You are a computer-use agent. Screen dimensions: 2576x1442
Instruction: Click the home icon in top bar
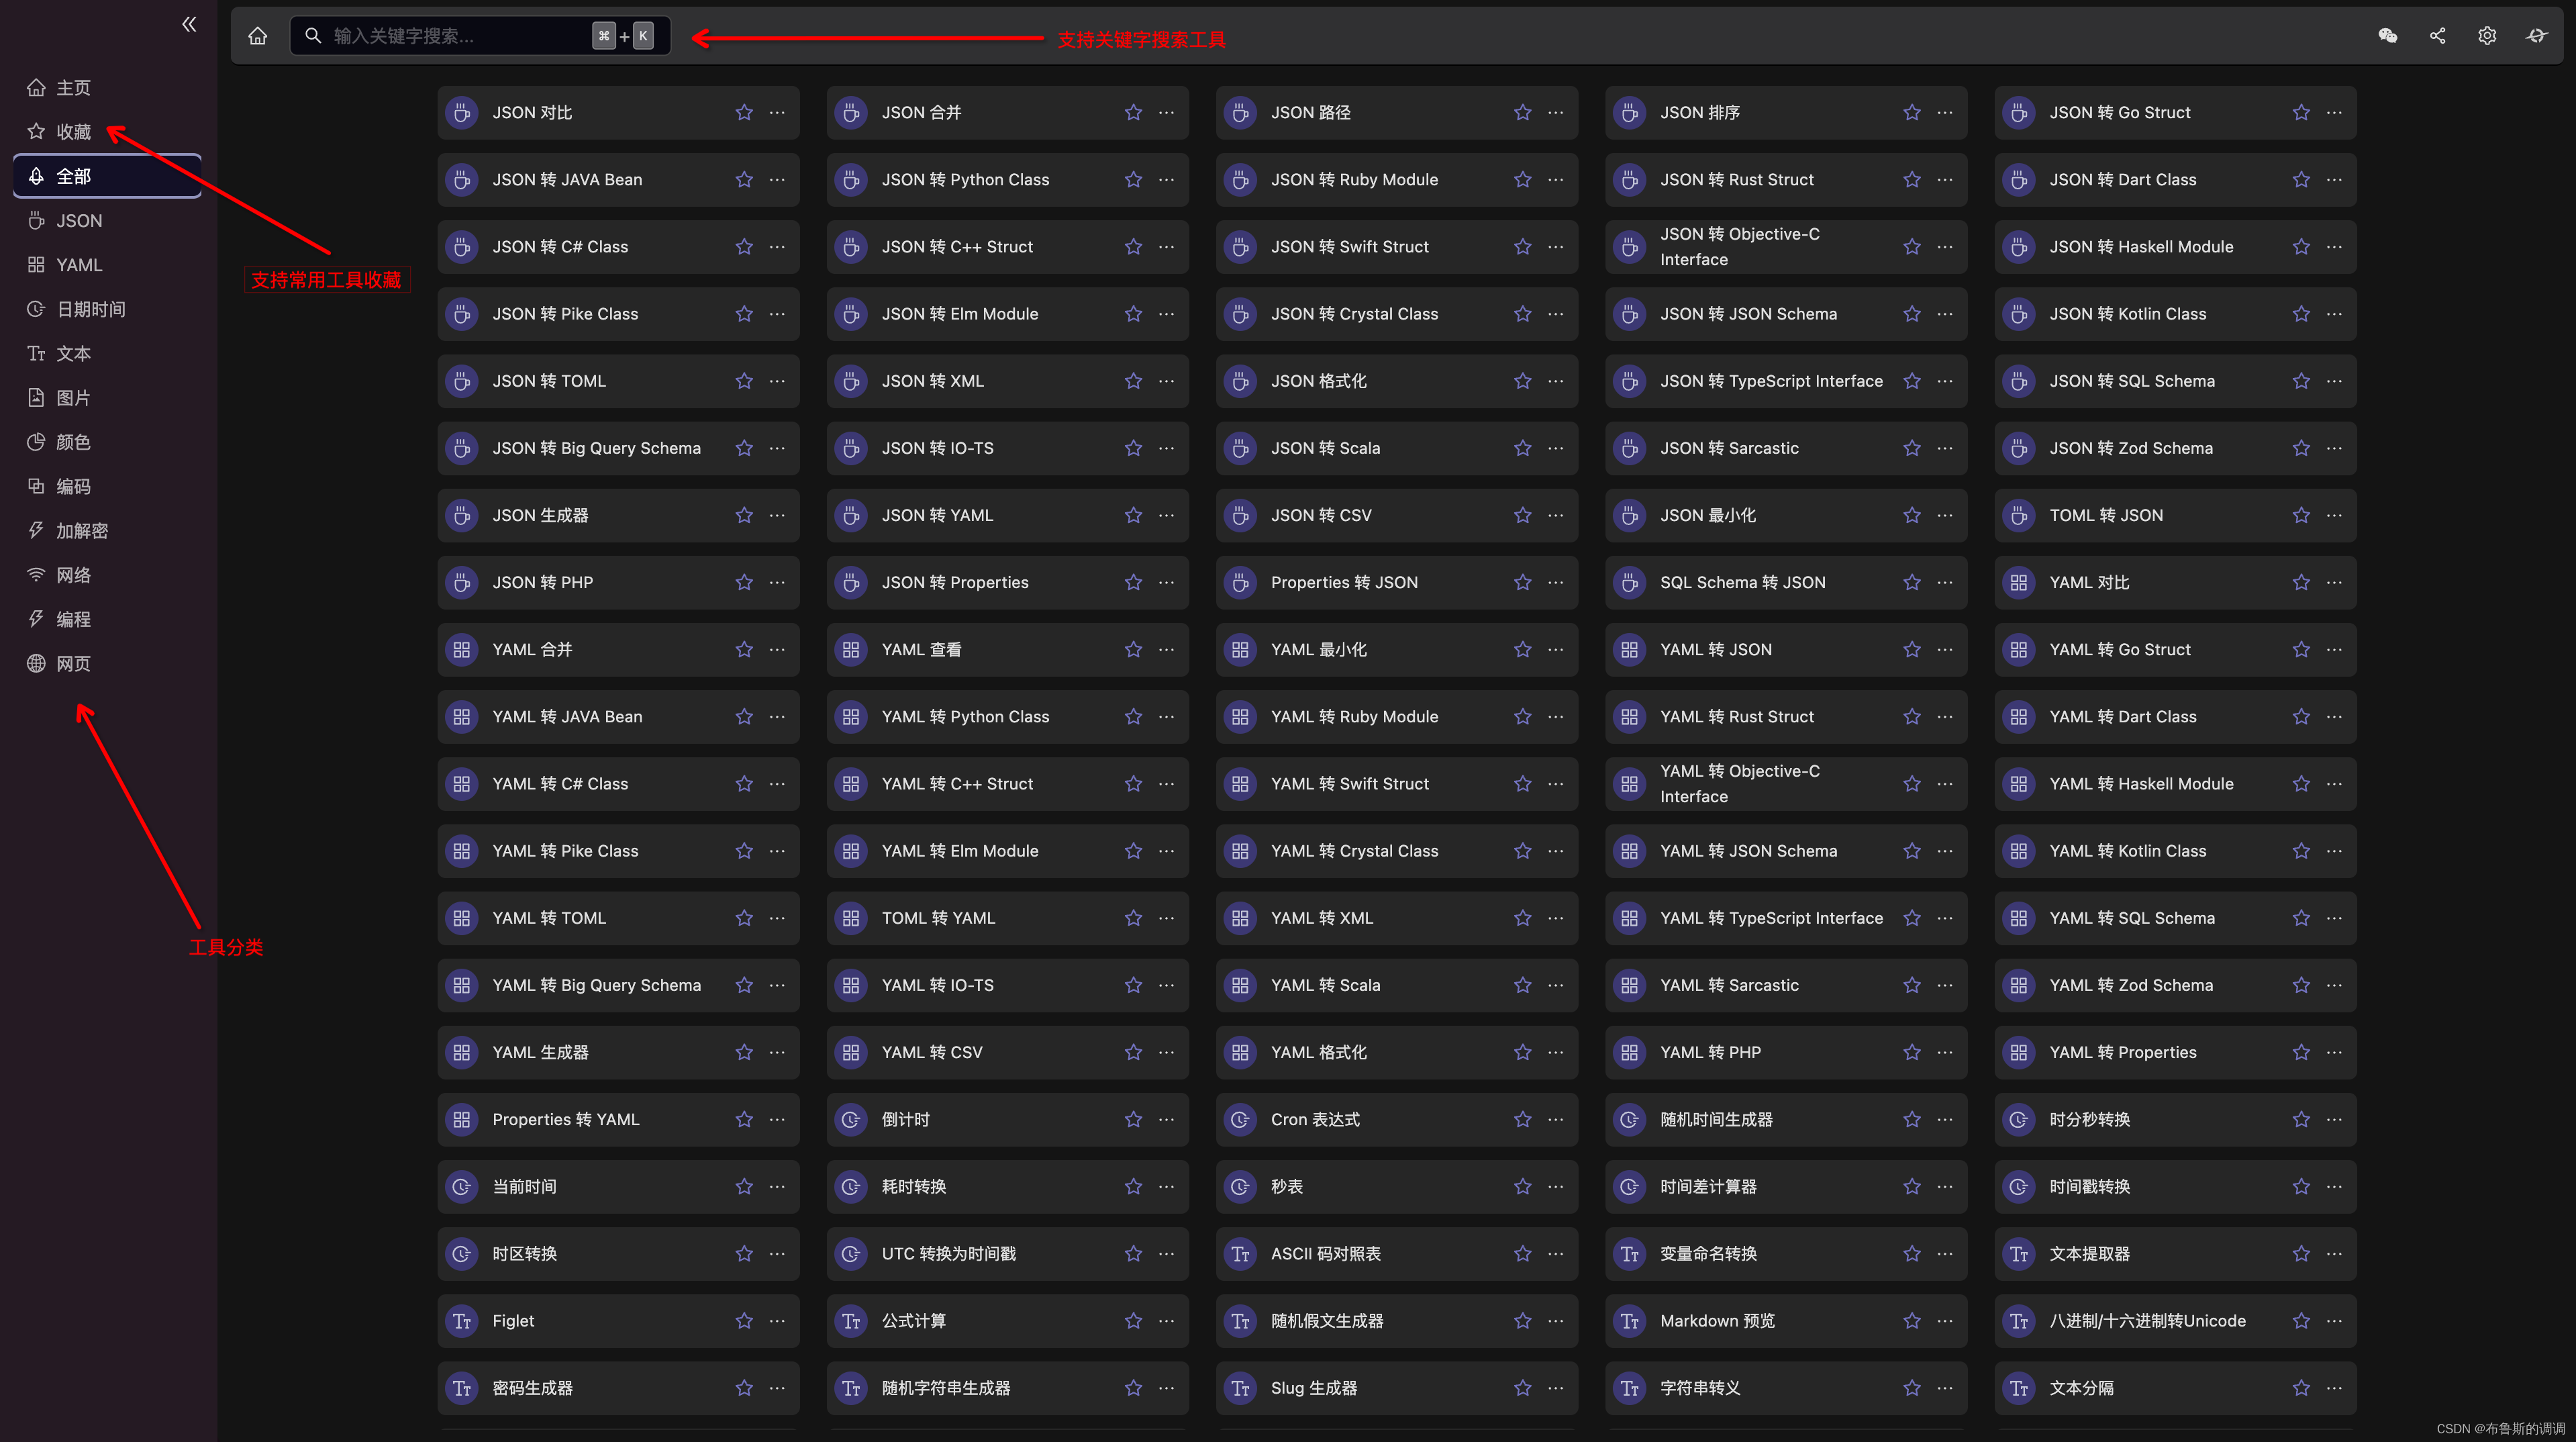click(258, 36)
